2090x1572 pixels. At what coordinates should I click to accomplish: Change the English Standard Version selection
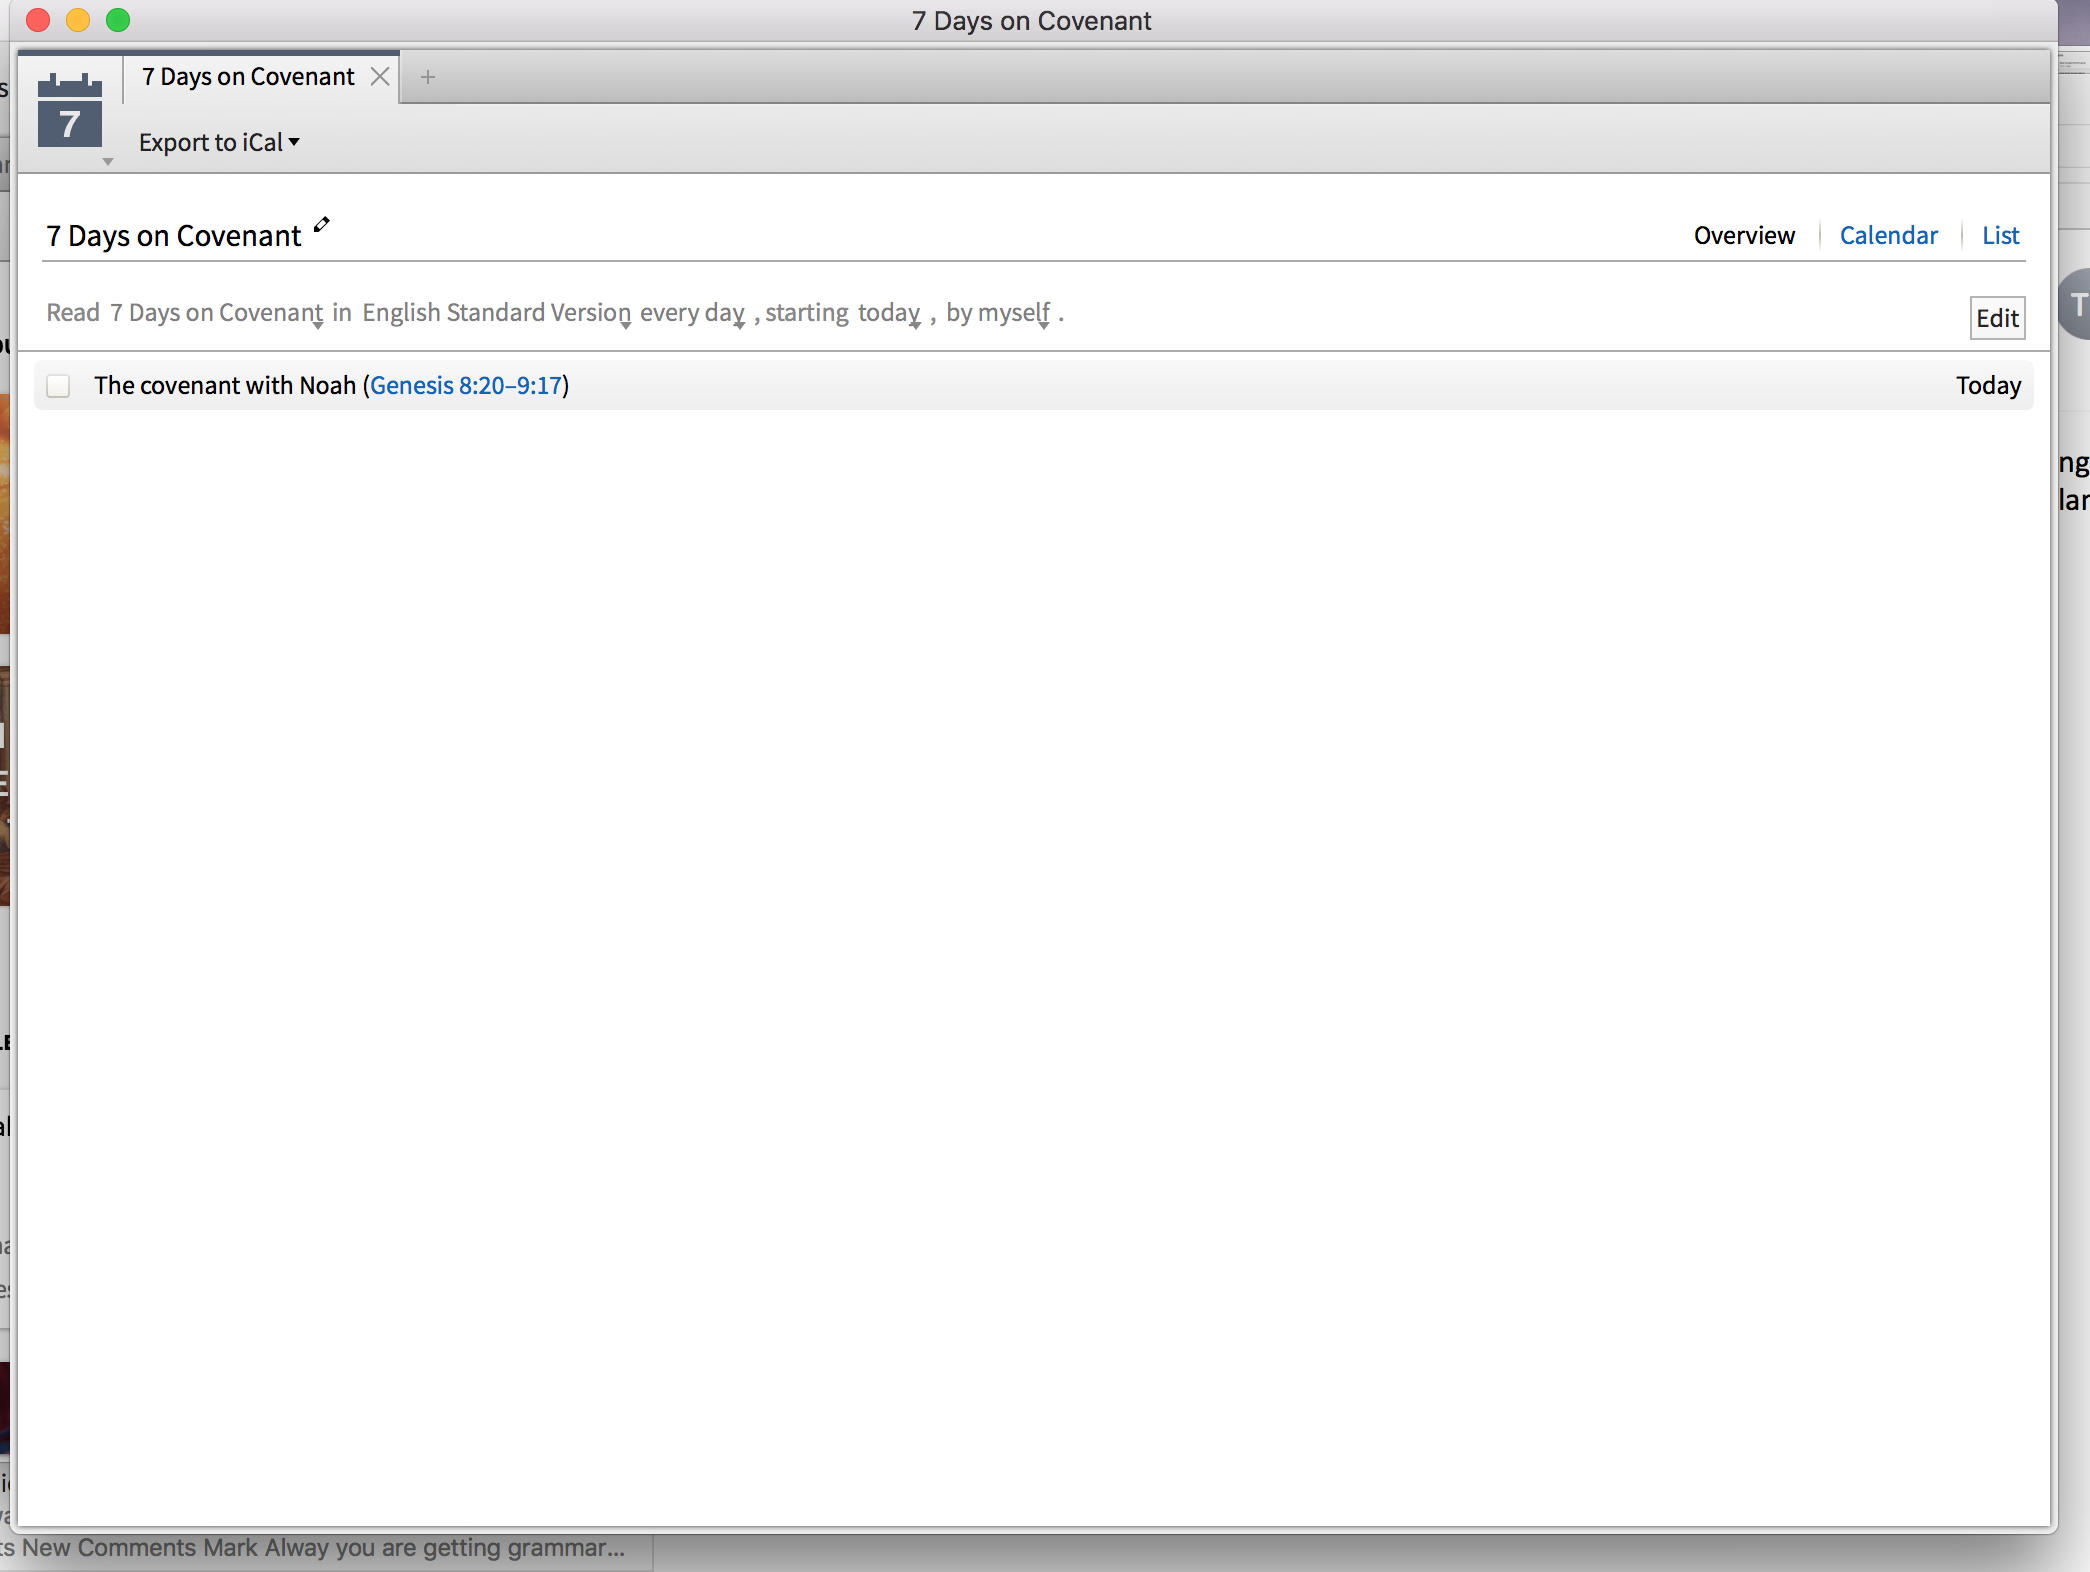[x=496, y=313]
